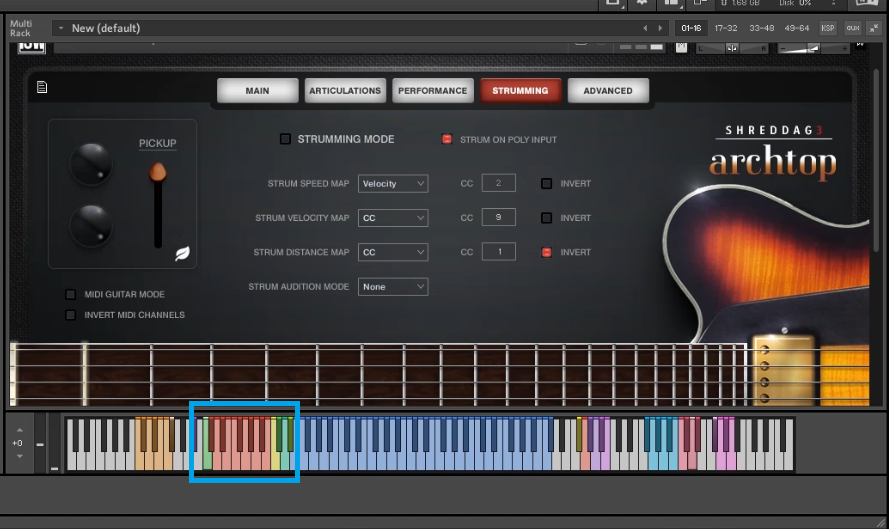Expand the Multi Rack preset menu arrow
The image size is (889, 529).
click(61, 28)
